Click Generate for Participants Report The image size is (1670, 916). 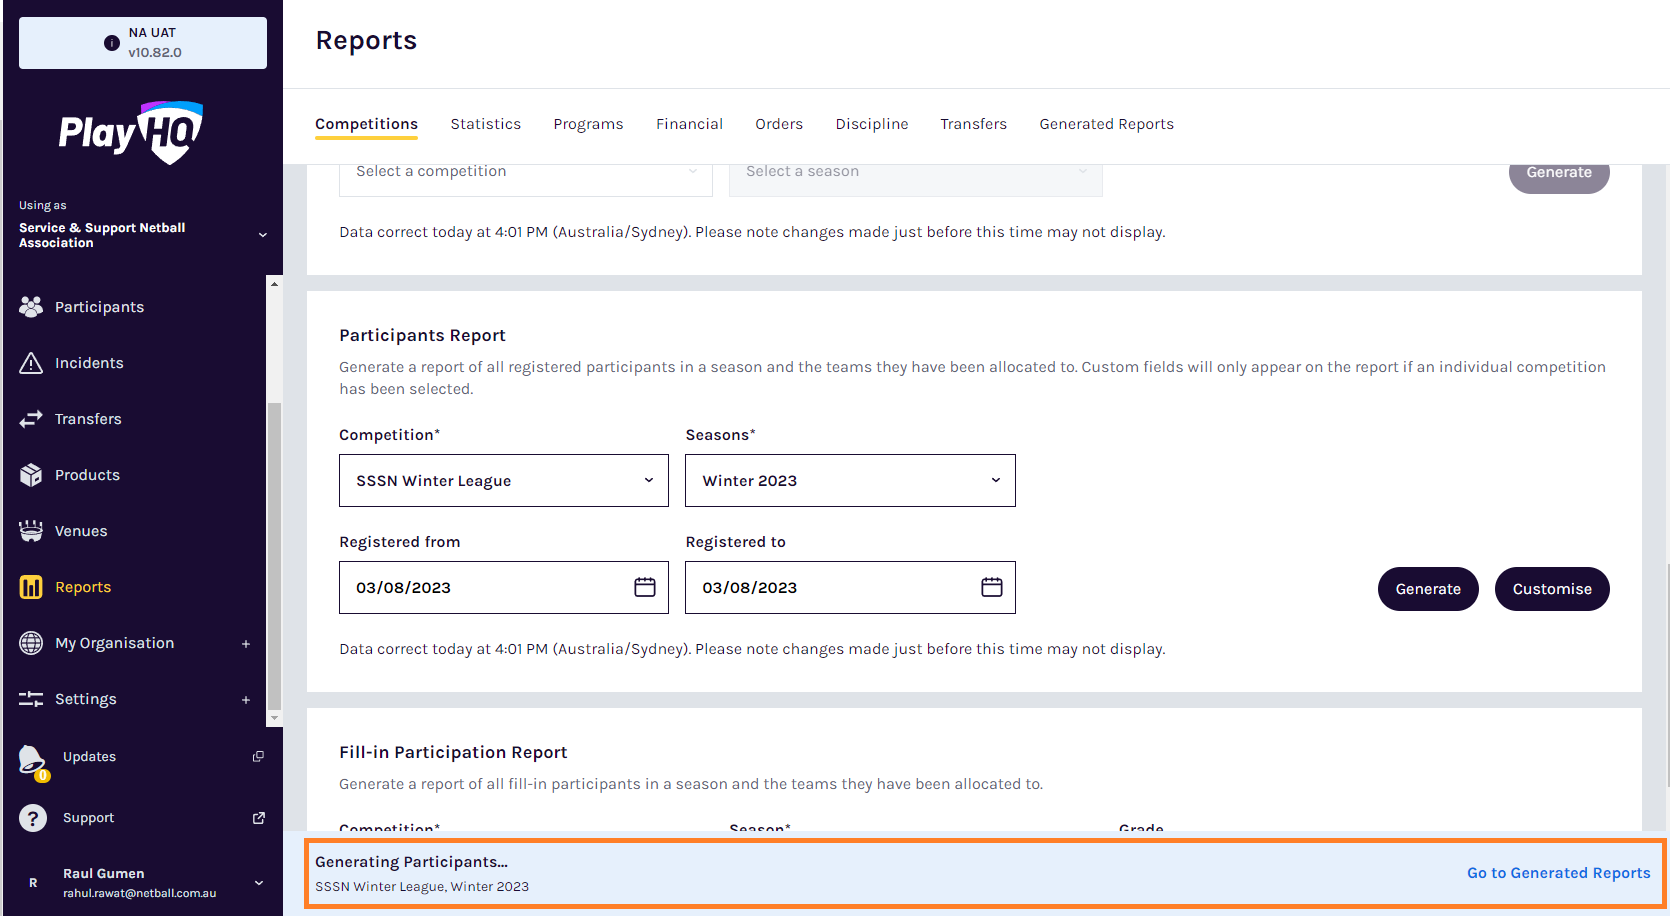tap(1428, 589)
